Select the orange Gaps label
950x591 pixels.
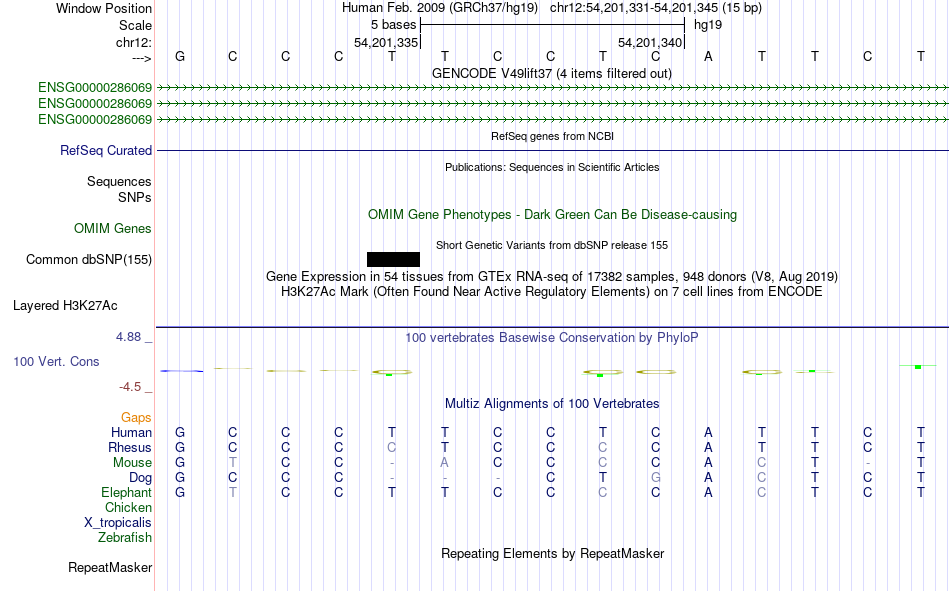point(136,417)
